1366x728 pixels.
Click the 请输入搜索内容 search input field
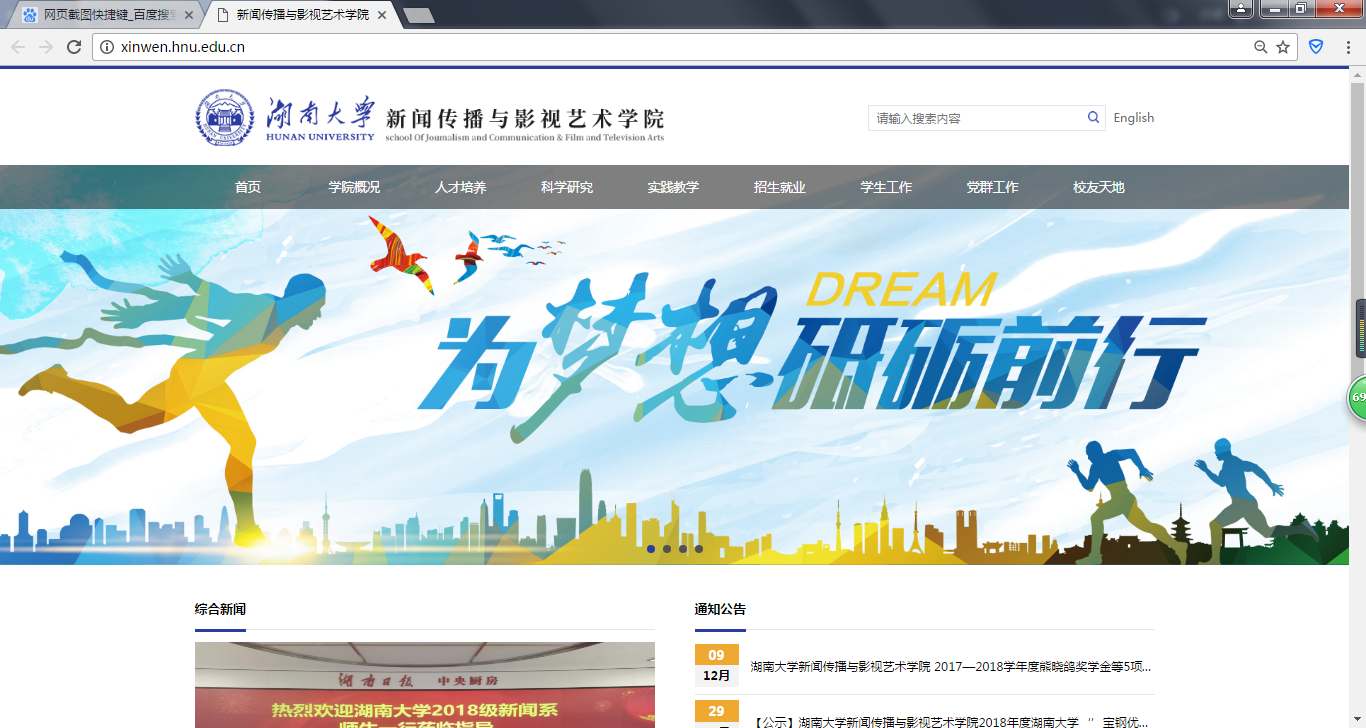(975, 118)
